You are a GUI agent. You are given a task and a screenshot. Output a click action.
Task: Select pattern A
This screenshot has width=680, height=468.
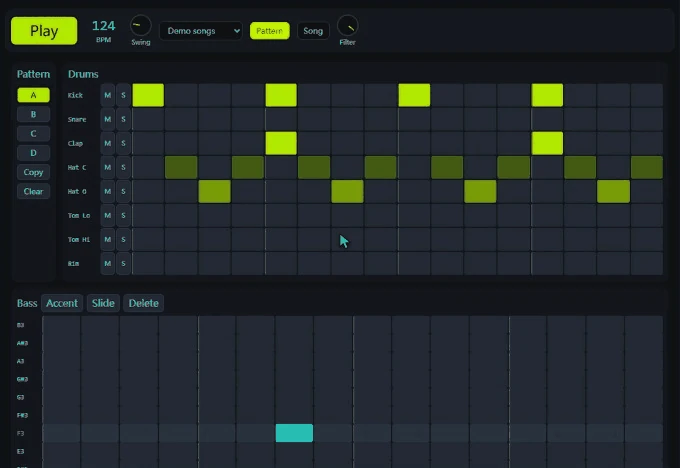[33, 95]
